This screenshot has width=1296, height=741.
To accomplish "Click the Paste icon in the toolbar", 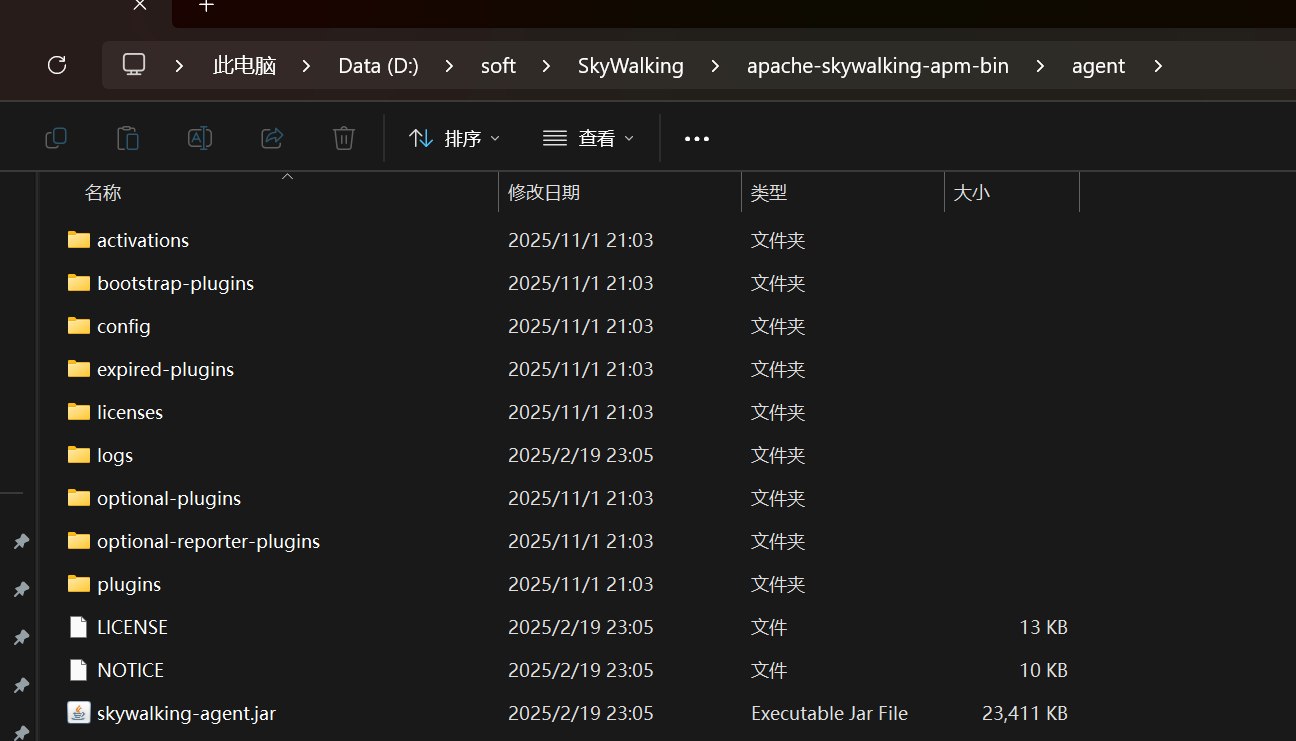I will [x=127, y=138].
